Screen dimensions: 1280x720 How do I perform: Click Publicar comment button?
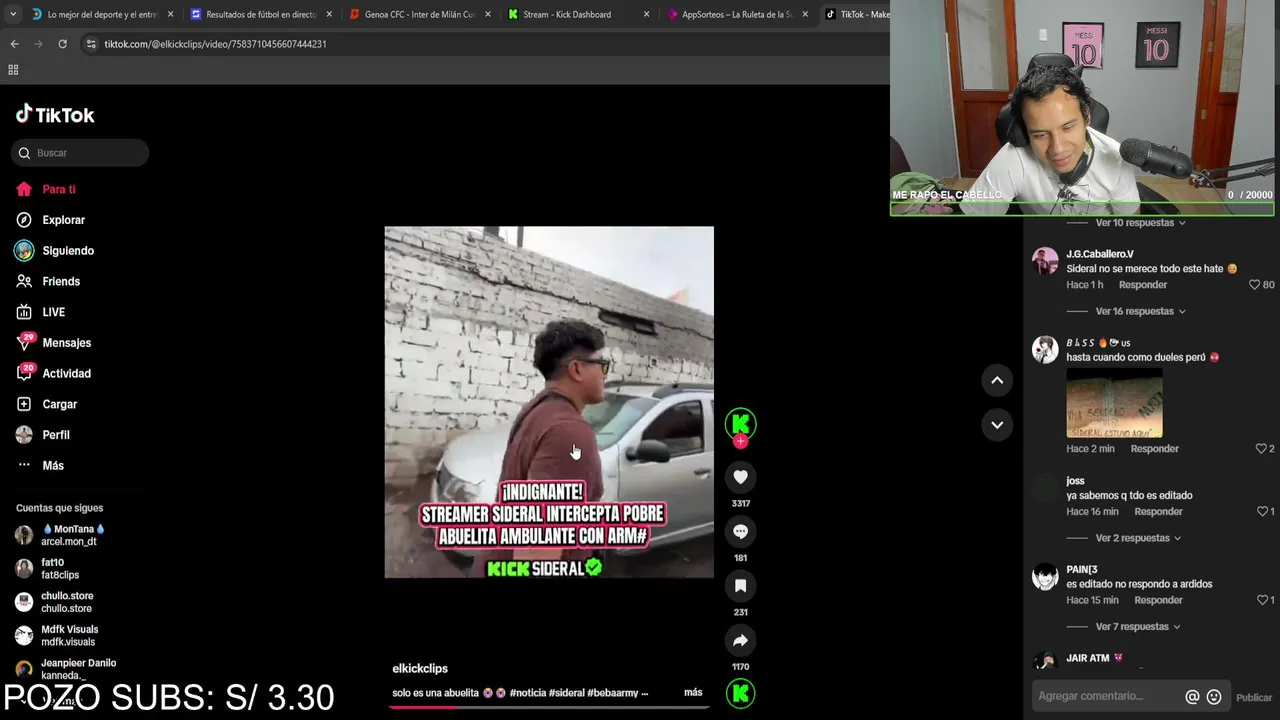pyautogui.click(x=1254, y=698)
